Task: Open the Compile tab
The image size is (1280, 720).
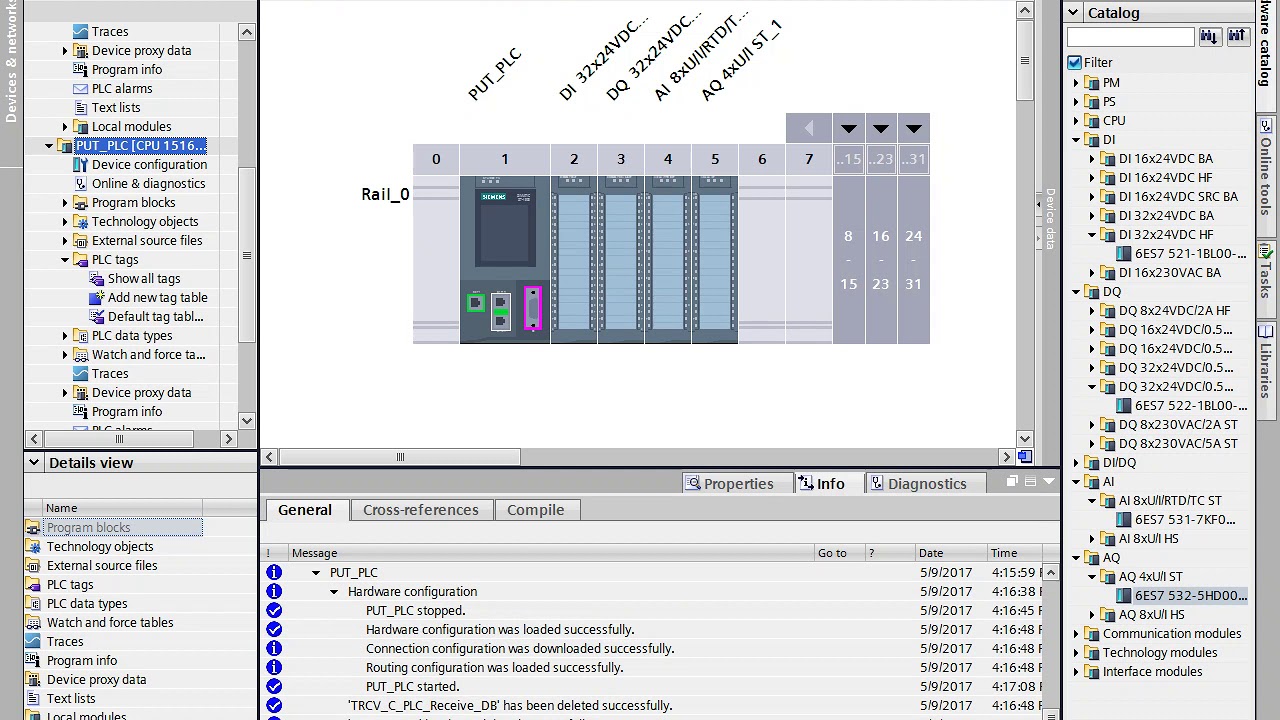Action: coord(536,509)
